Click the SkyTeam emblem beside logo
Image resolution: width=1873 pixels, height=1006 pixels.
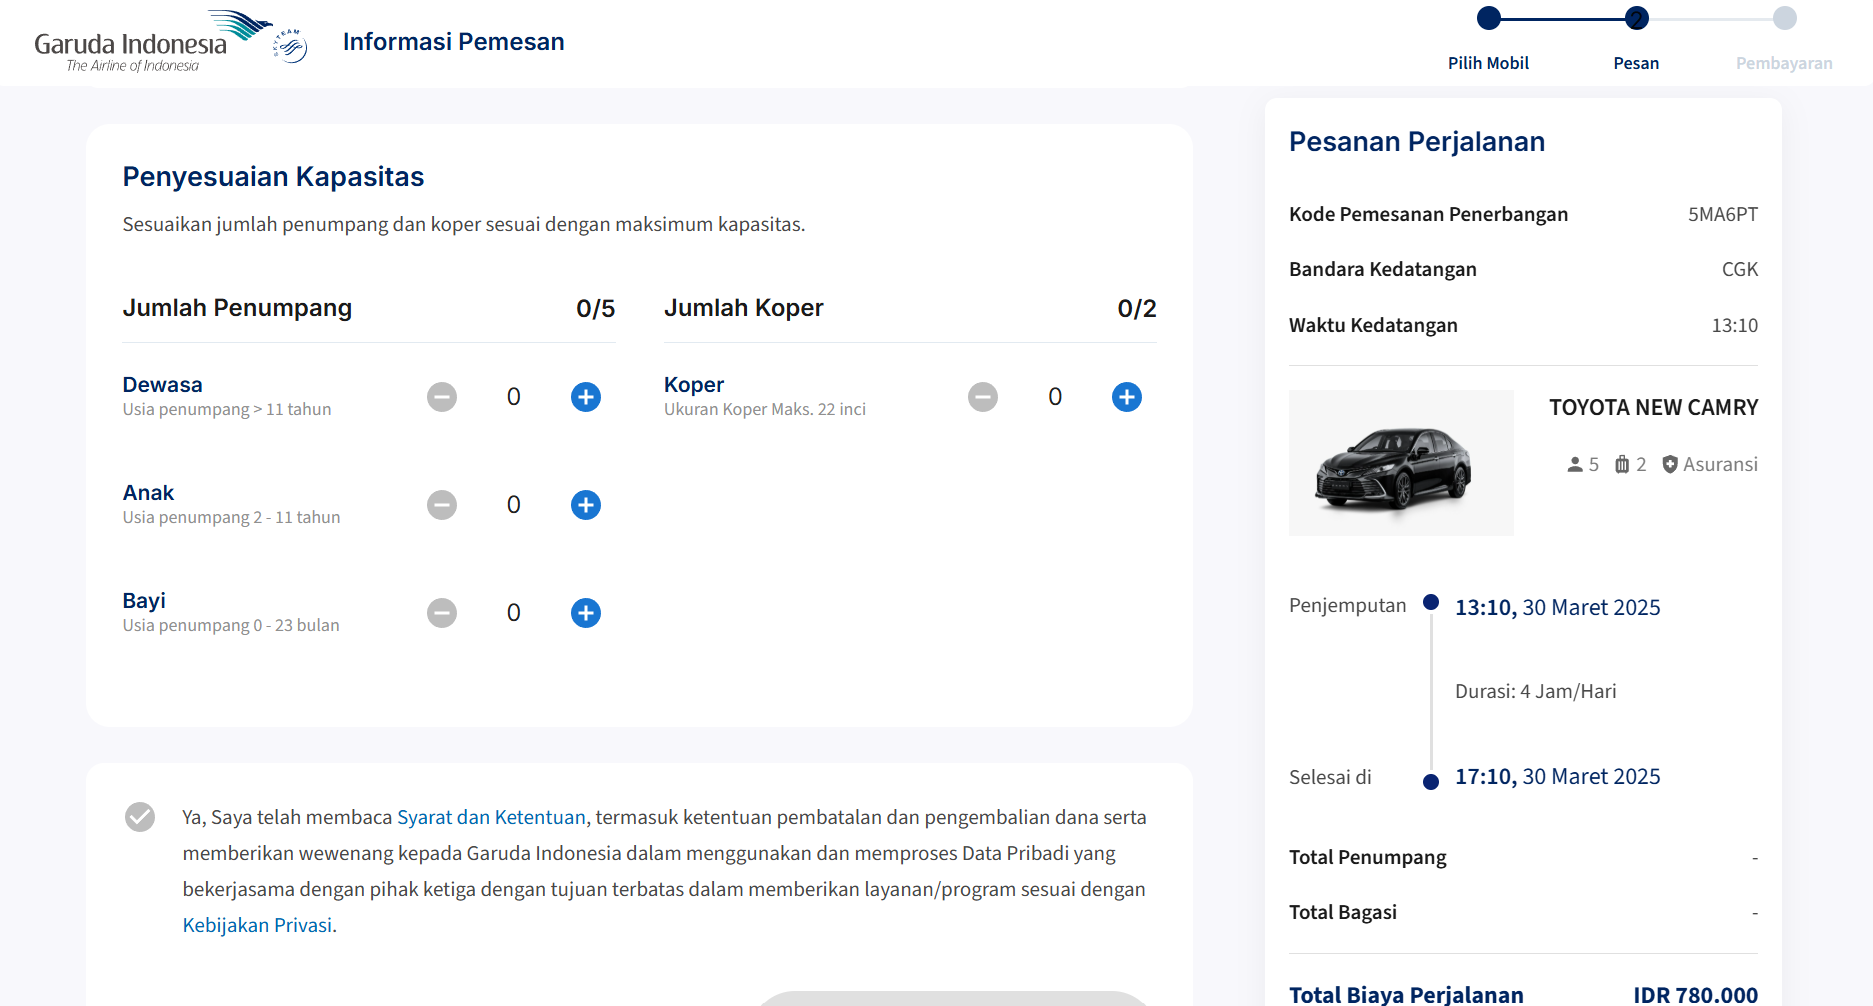[290, 45]
